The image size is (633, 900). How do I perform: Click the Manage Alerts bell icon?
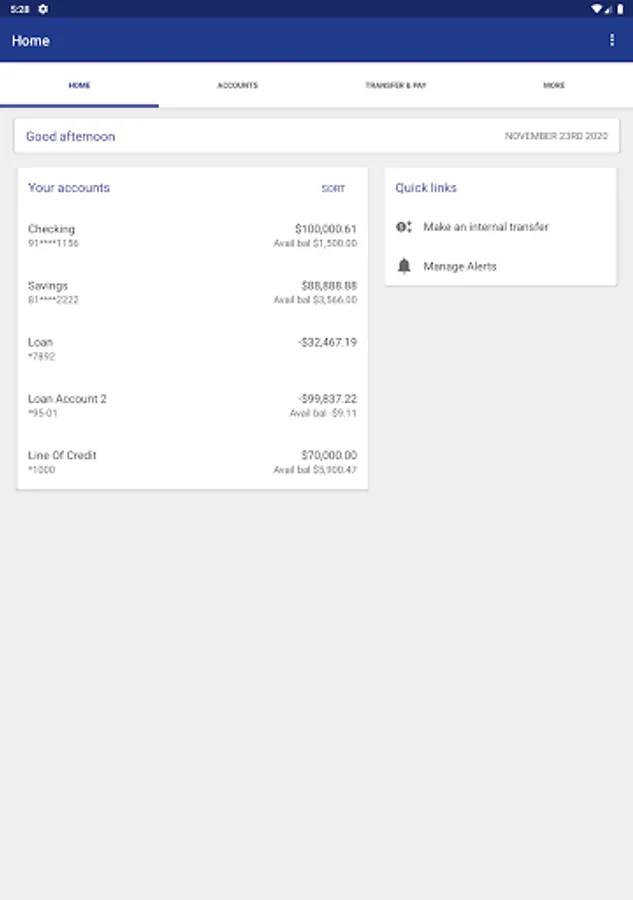point(404,266)
